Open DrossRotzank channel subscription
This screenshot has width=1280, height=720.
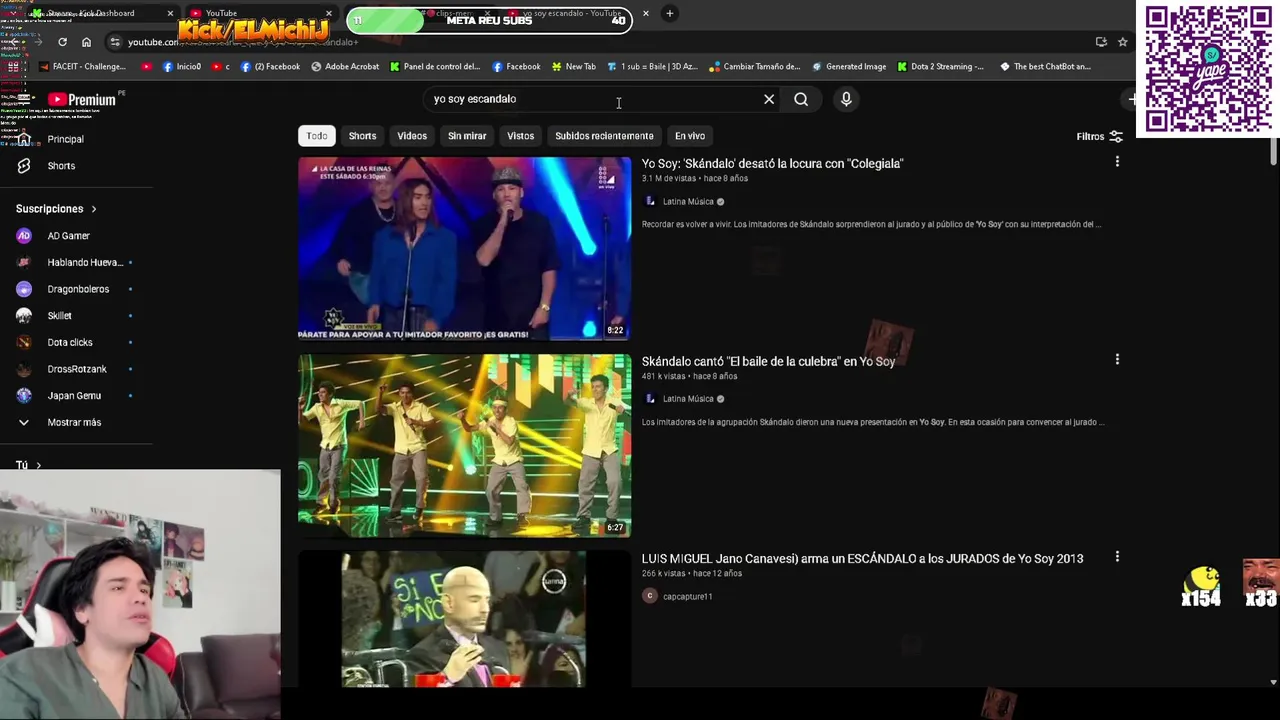point(75,369)
